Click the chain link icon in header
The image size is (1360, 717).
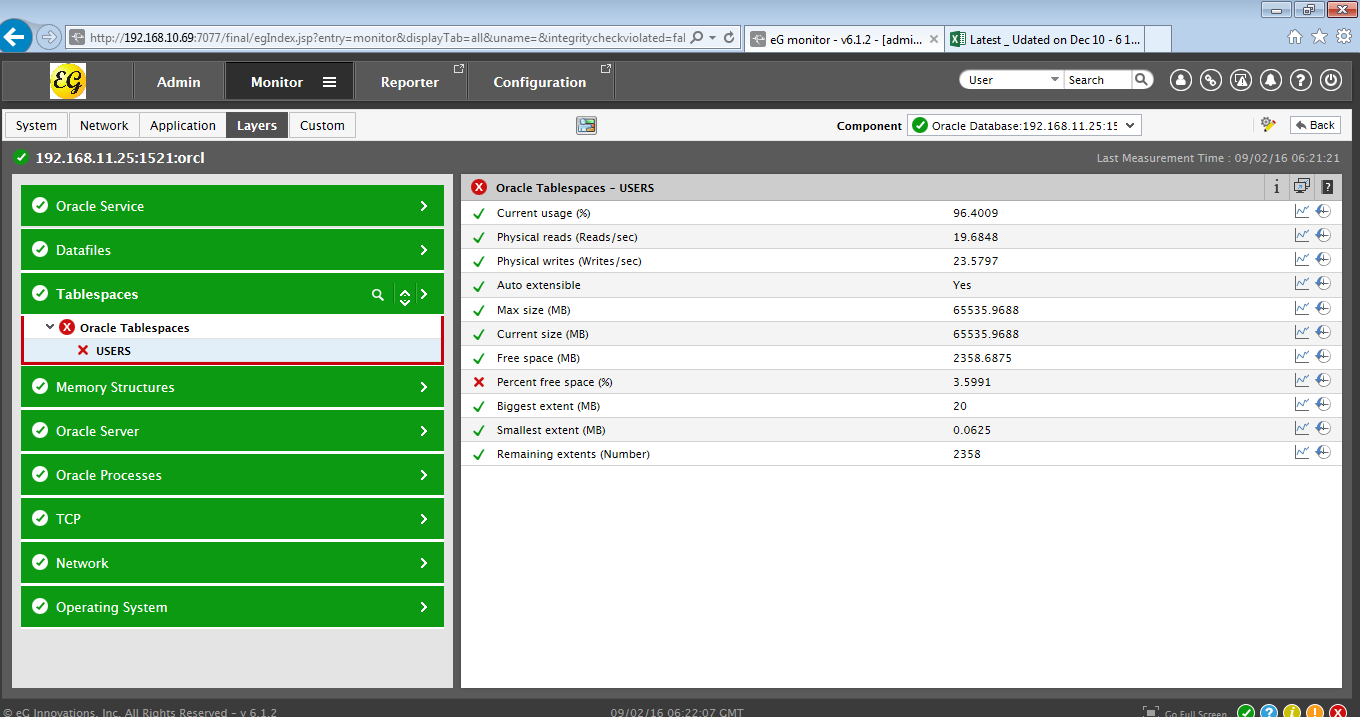point(1211,80)
